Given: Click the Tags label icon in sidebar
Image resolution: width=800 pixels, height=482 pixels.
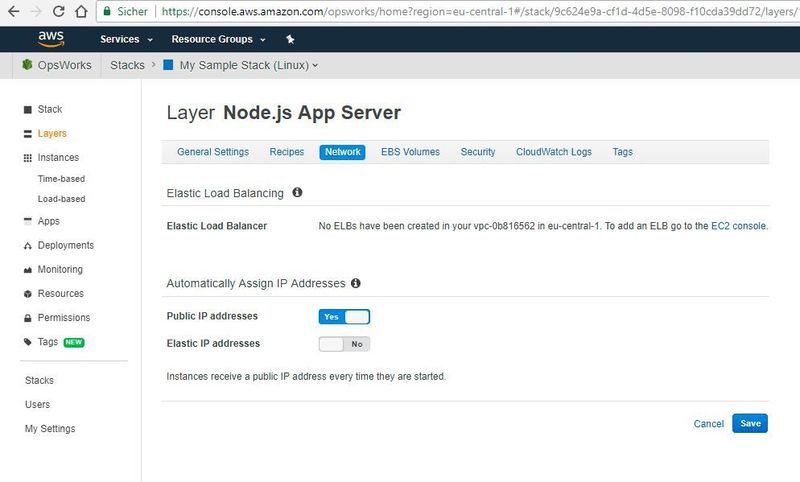Looking at the screenshot, I should (x=28, y=342).
